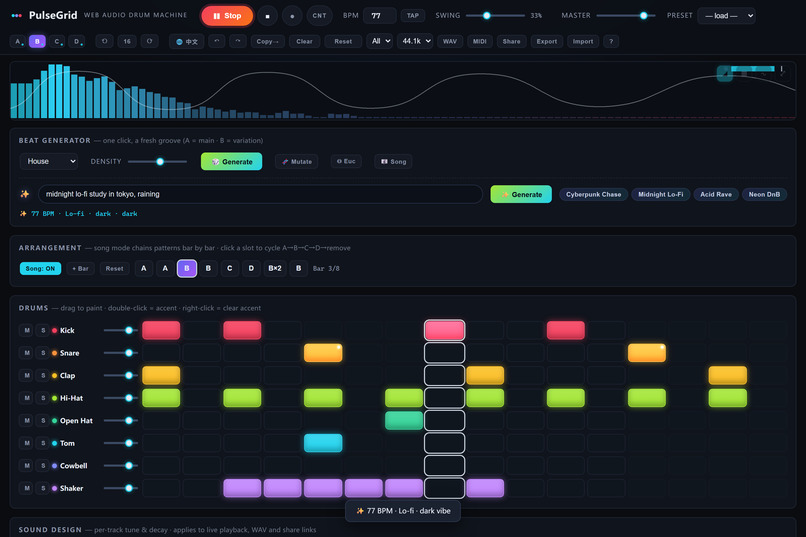Mute the Clap track
806x537 pixels.
[x=27, y=376]
